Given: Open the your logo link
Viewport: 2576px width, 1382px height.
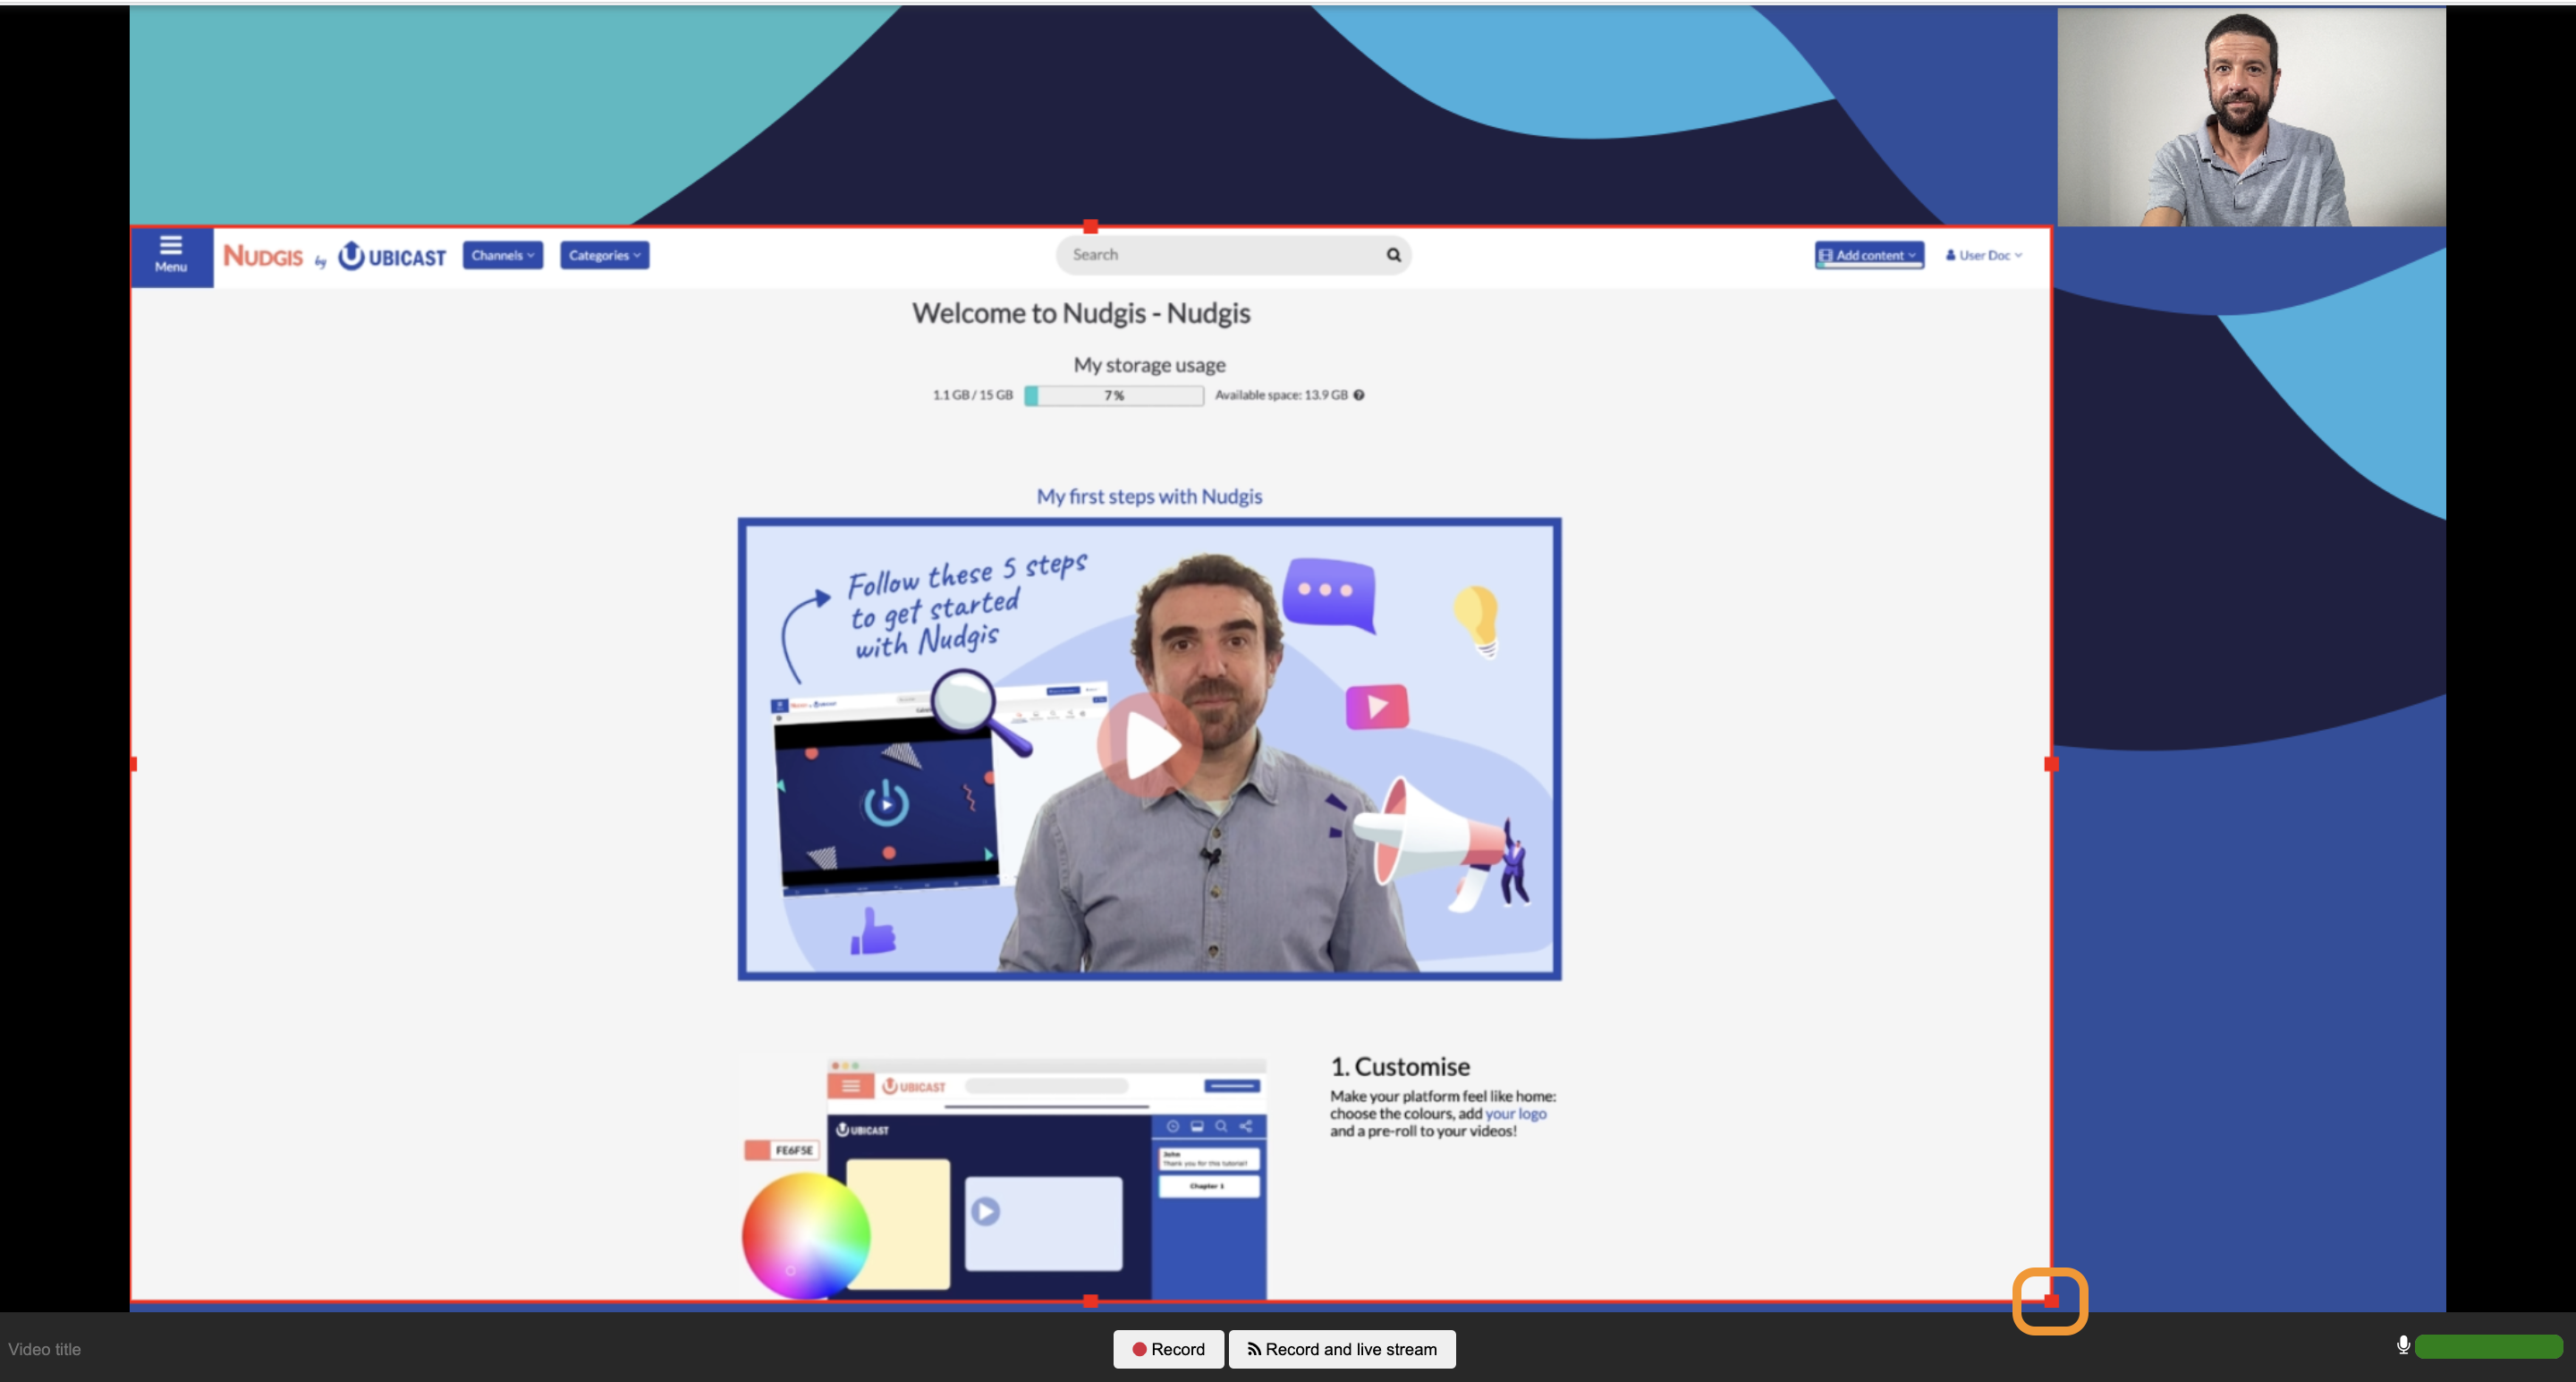Looking at the screenshot, I should [x=1515, y=1113].
